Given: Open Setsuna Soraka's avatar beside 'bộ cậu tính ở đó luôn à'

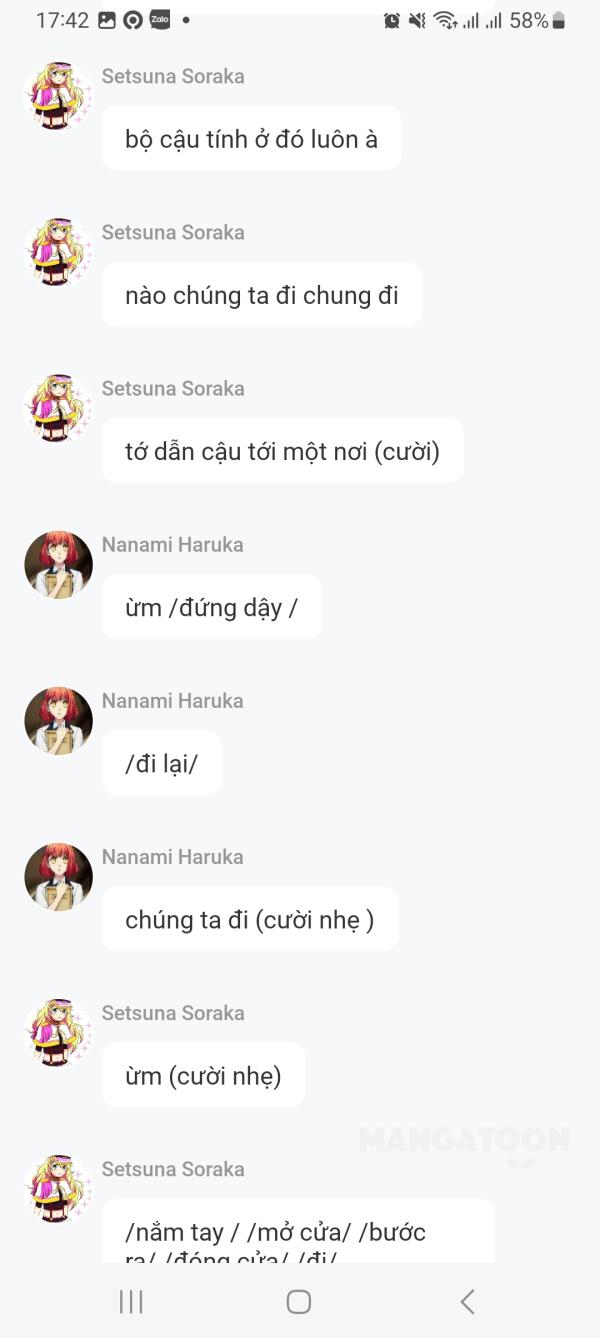Looking at the screenshot, I should 58,96.
